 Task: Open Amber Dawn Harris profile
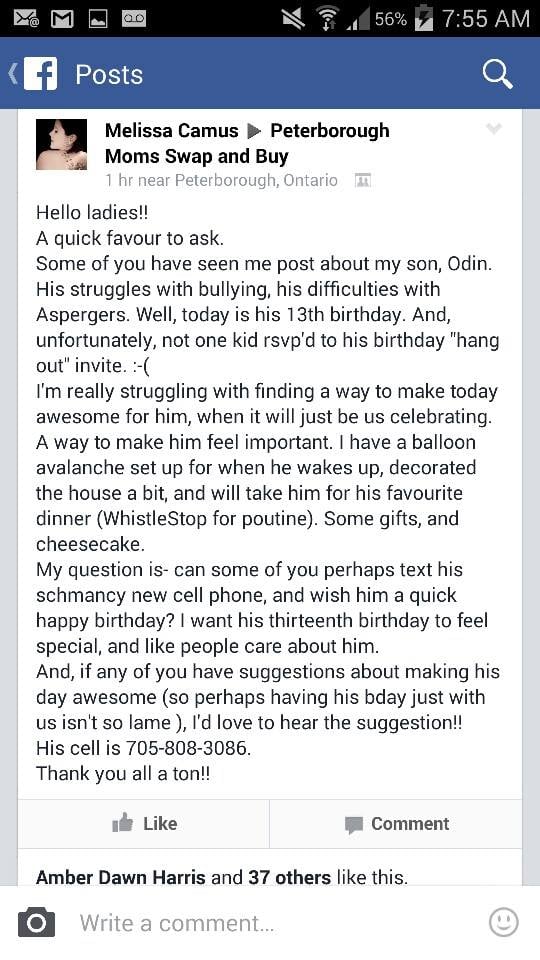(121, 877)
